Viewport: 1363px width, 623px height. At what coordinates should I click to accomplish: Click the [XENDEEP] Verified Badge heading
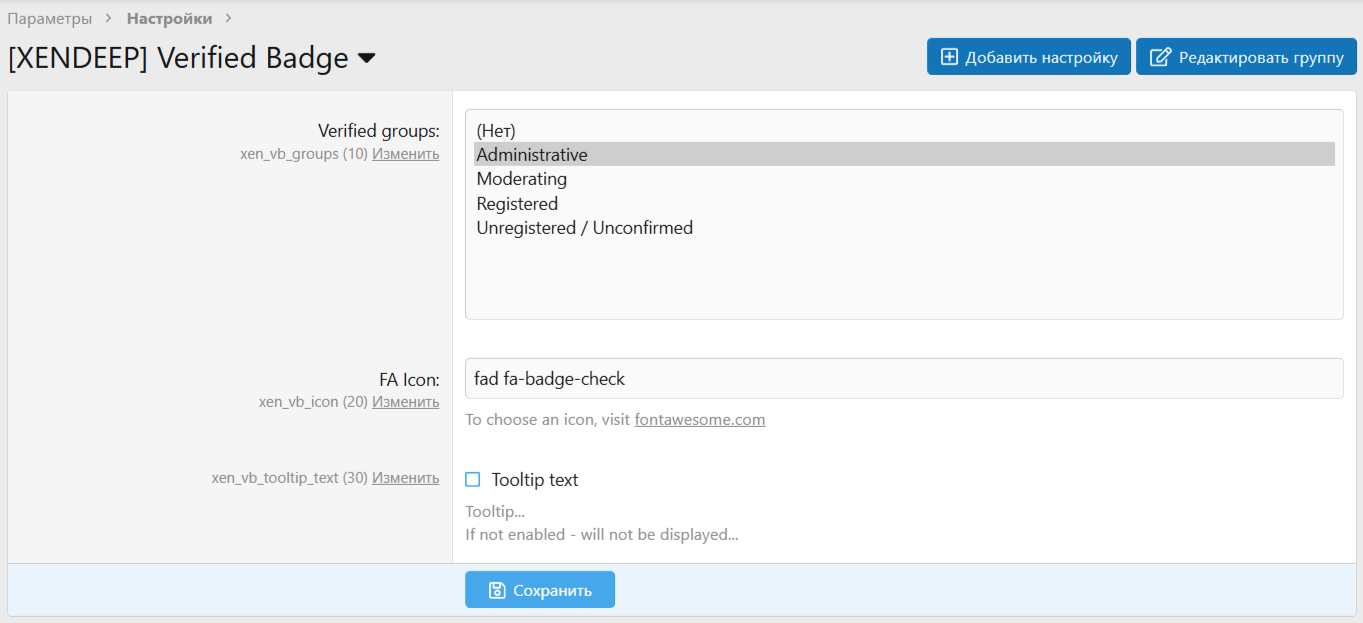pyautogui.click(x=178, y=58)
